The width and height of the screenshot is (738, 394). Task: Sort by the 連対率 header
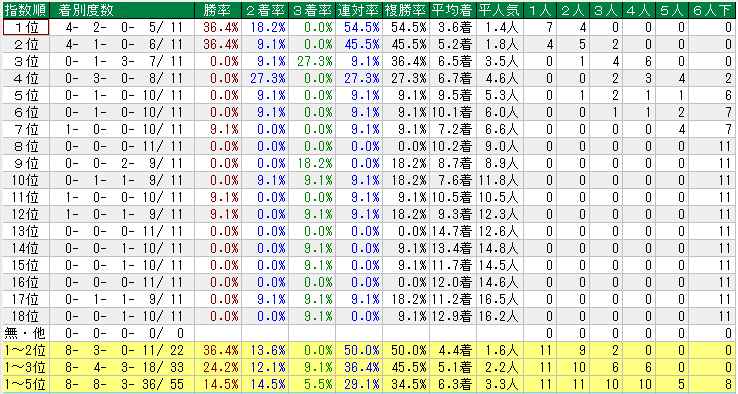click(359, 10)
